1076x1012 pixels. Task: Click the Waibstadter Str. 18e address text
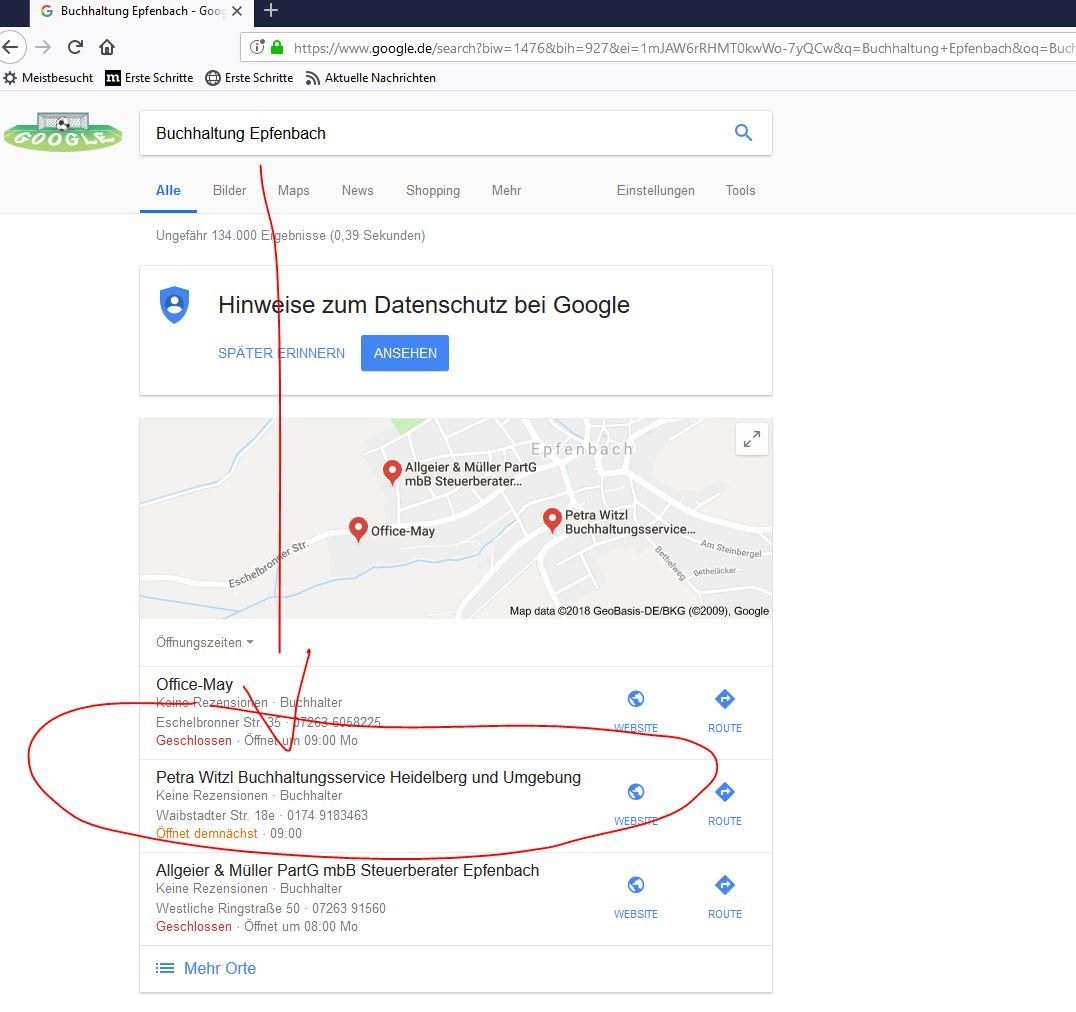(215, 816)
